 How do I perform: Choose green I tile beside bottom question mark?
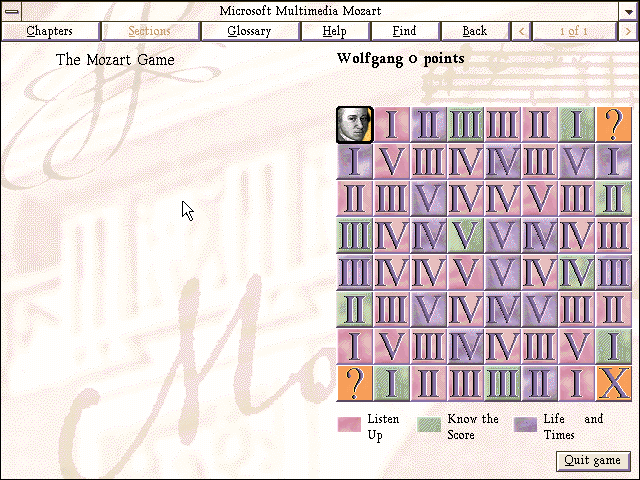(391, 383)
